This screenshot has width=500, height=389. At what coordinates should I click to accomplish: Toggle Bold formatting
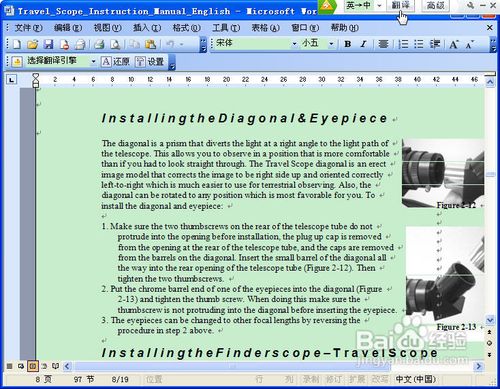pos(348,44)
